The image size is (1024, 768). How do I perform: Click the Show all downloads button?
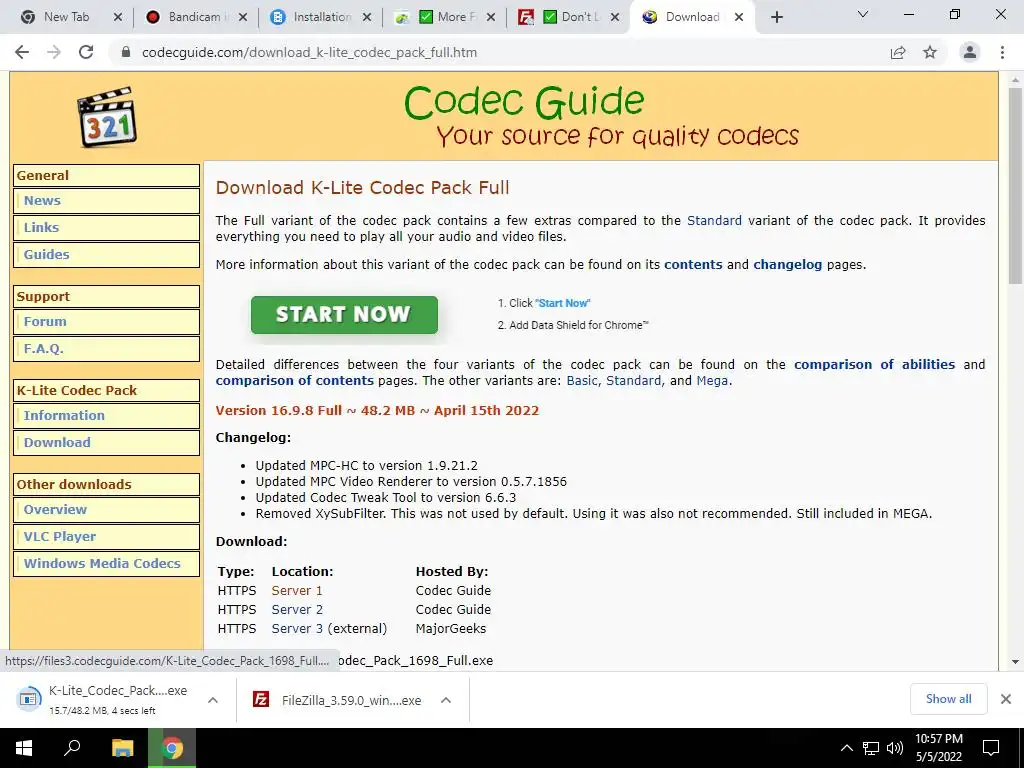click(948, 699)
